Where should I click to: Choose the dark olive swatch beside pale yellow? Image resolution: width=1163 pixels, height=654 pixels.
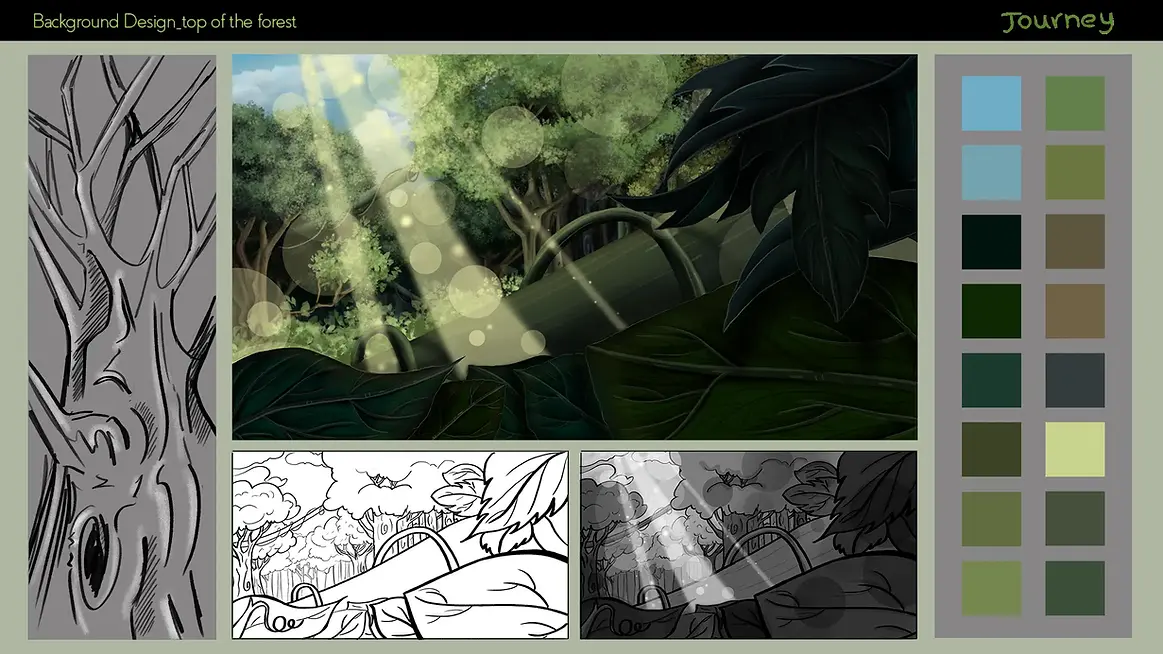point(992,449)
